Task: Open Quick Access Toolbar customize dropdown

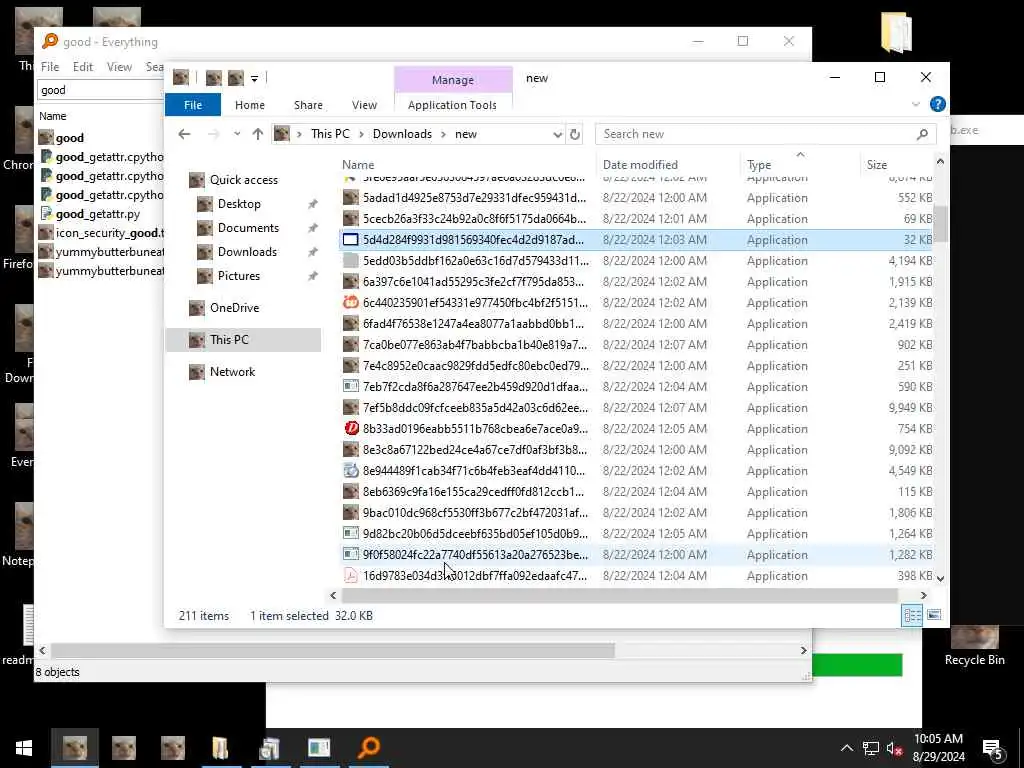Action: [x=255, y=79]
